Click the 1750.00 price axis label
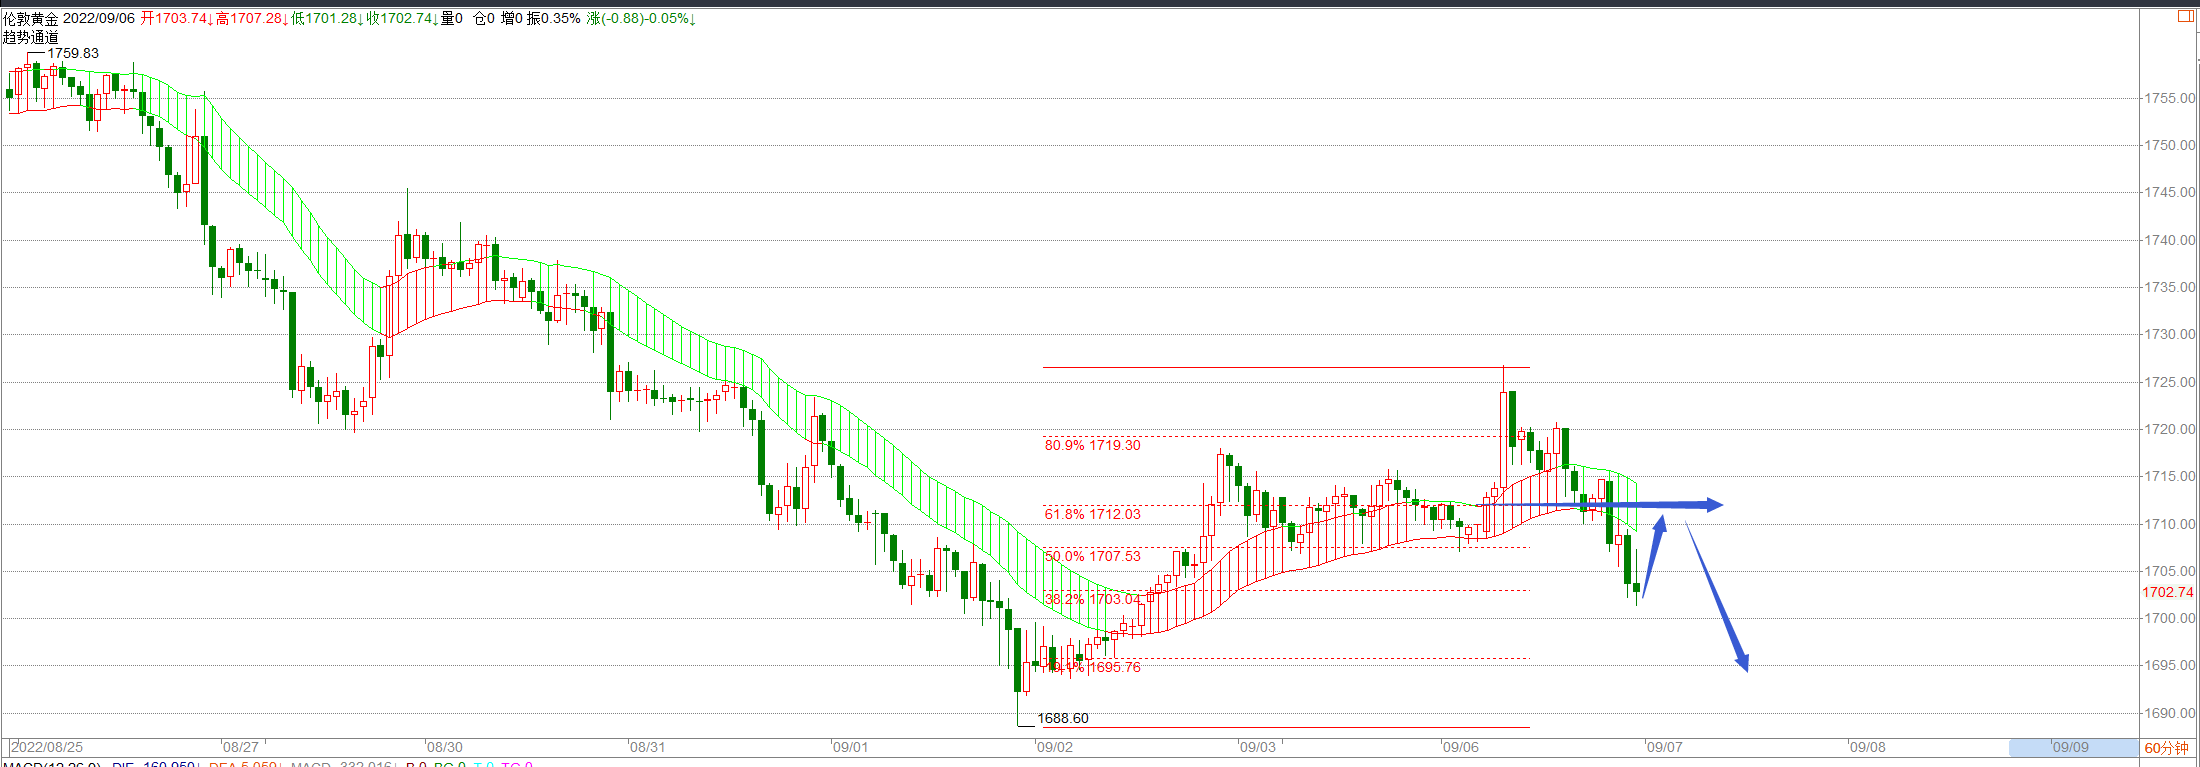 click(x=2170, y=145)
